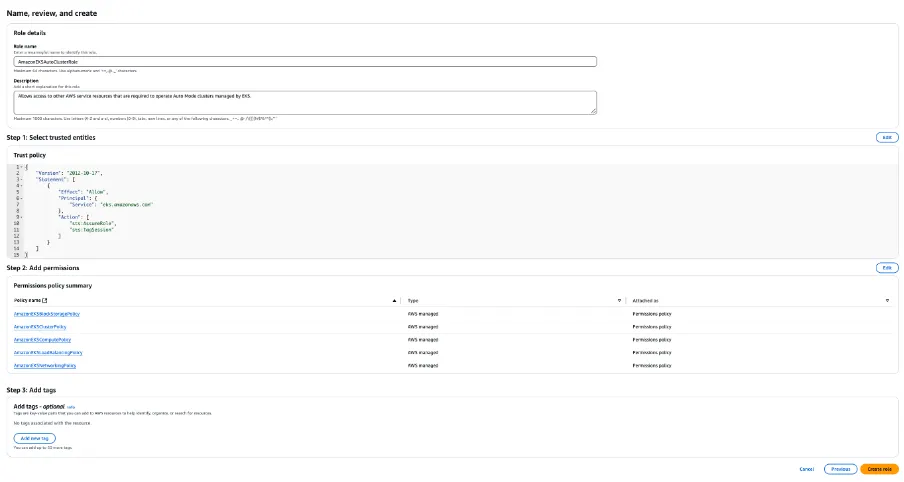
Task: Click the Cancel button
Action: click(807, 469)
